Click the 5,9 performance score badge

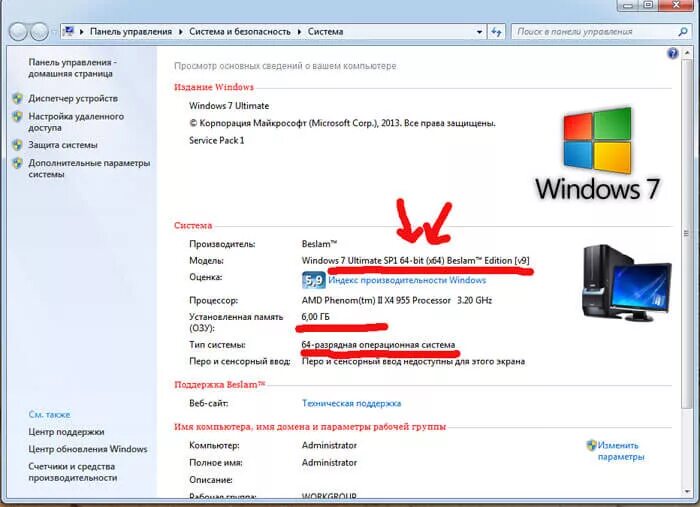(313, 280)
